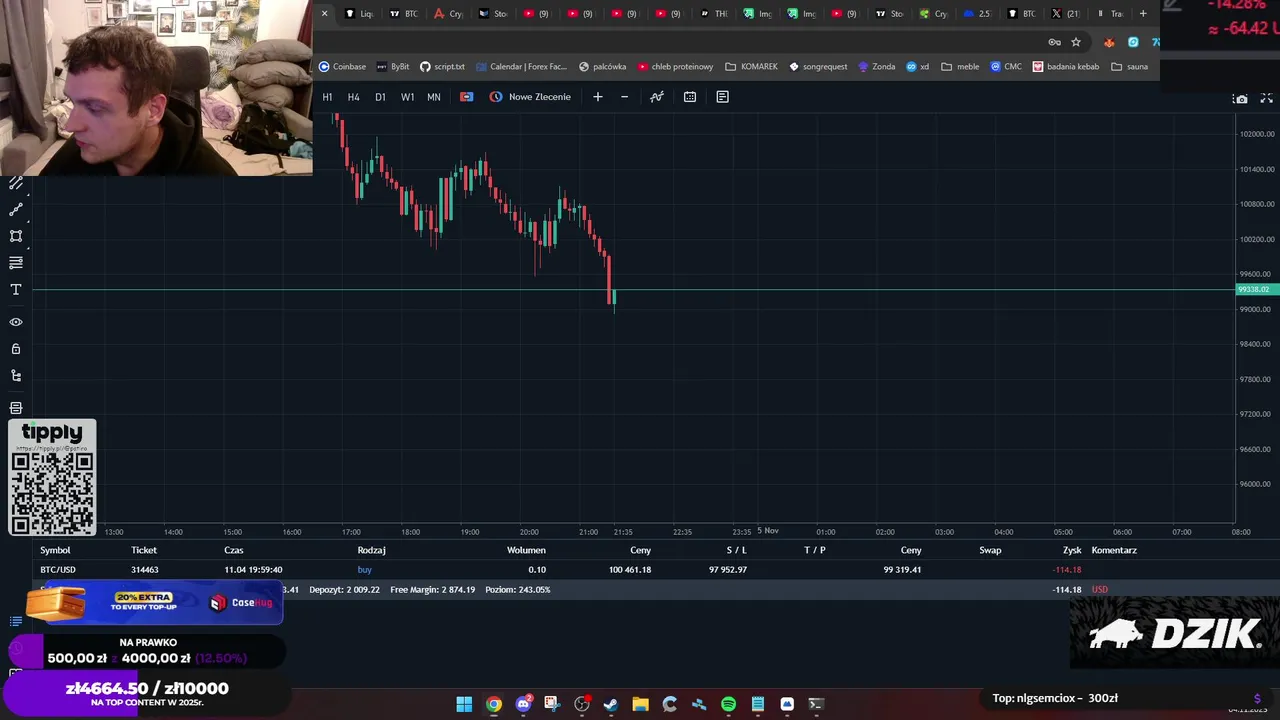
Task: Click the T / P column header
Action: coord(815,550)
